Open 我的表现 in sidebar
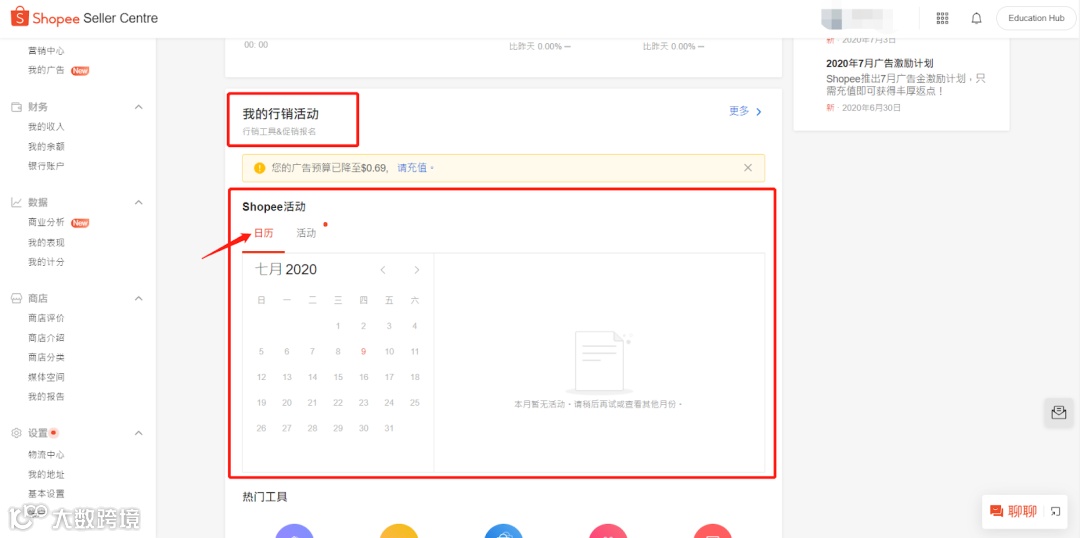The image size is (1080, 538). point(46,242)
